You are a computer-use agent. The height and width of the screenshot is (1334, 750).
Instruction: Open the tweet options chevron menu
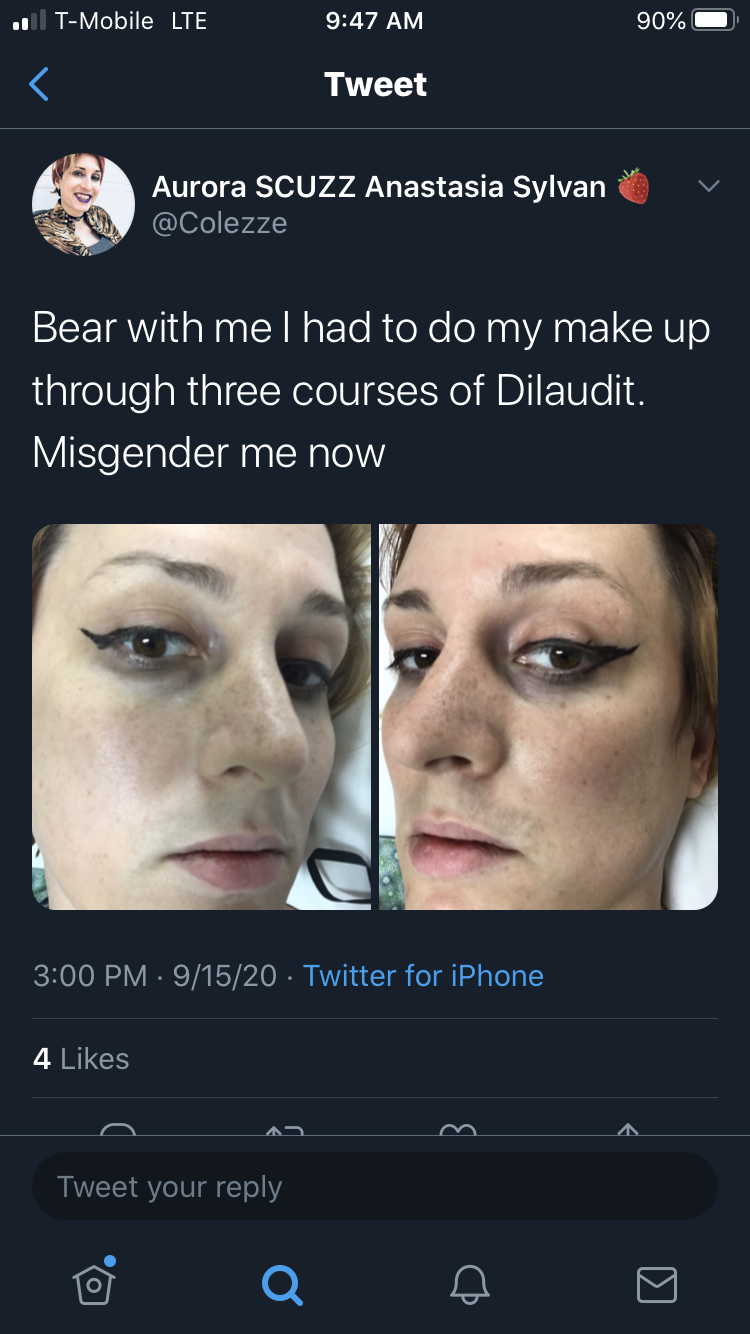[708, 186]
